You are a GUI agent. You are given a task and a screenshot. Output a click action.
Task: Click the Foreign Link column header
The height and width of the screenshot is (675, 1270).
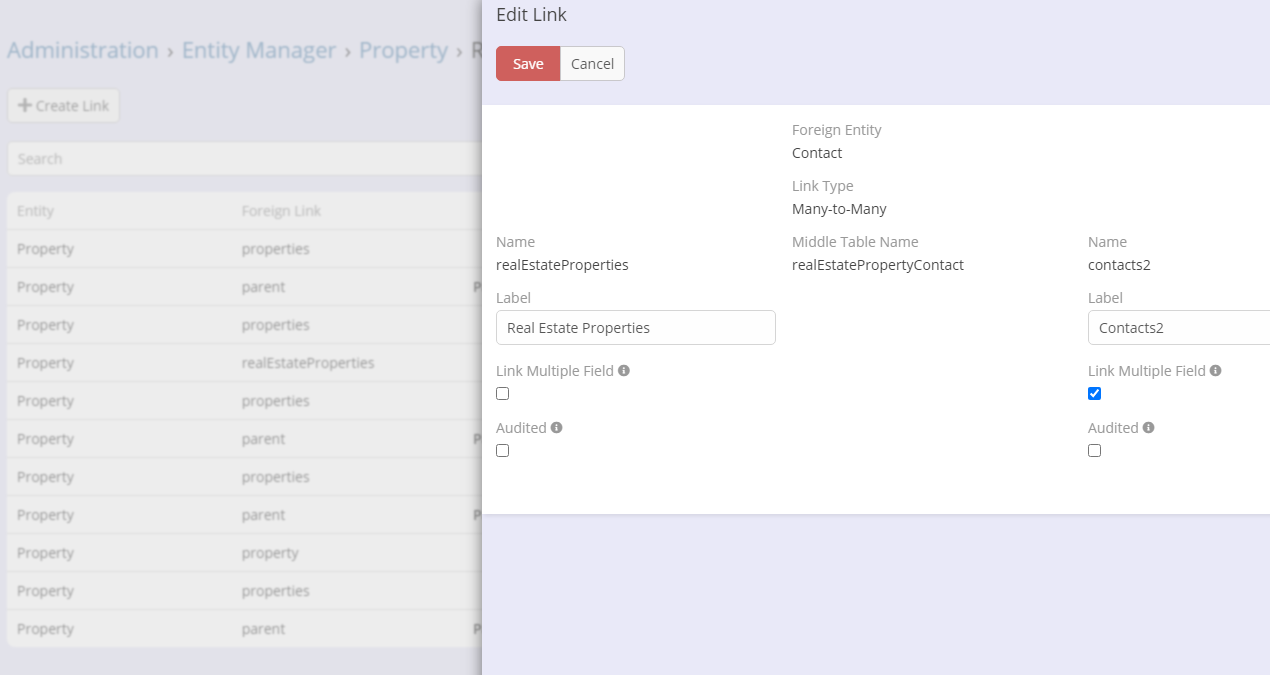point(281,212)
